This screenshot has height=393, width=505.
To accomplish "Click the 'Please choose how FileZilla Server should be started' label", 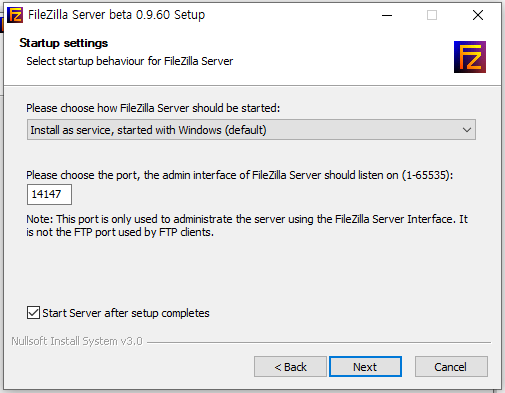I will [153, 108].
